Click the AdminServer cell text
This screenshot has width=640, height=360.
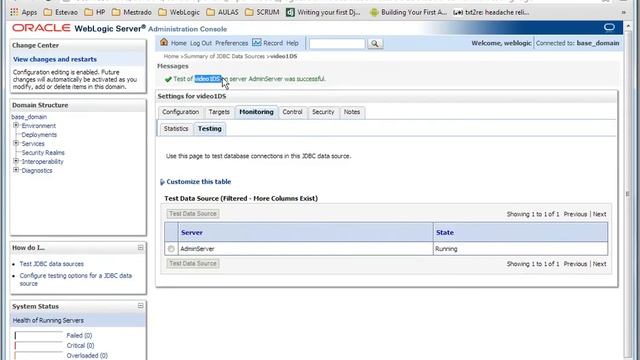click(197, 249)
